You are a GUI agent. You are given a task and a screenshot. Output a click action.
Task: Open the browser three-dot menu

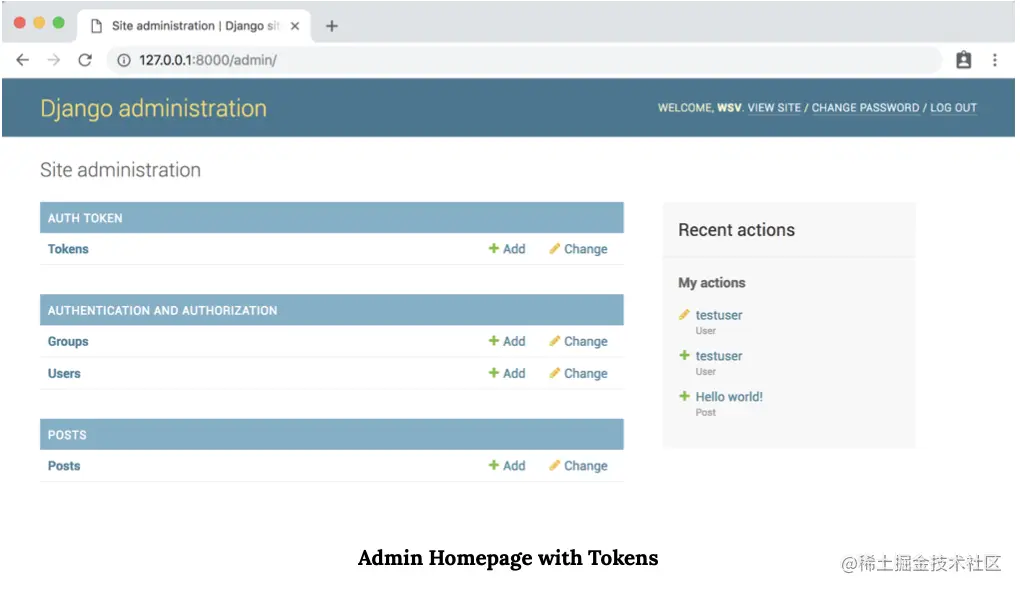(x=995, y=60)
